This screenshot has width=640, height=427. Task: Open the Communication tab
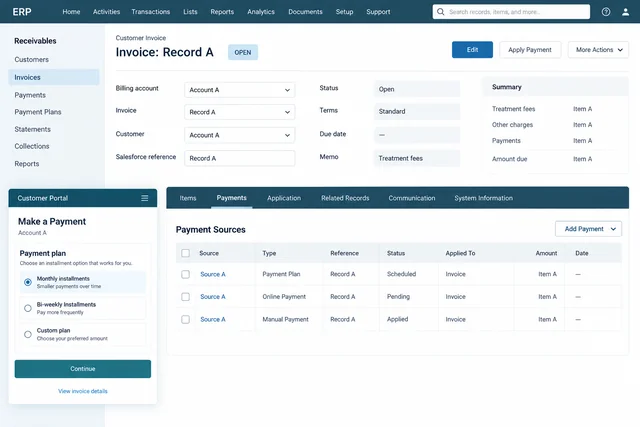pyautogui.click(x=411, y=198)
